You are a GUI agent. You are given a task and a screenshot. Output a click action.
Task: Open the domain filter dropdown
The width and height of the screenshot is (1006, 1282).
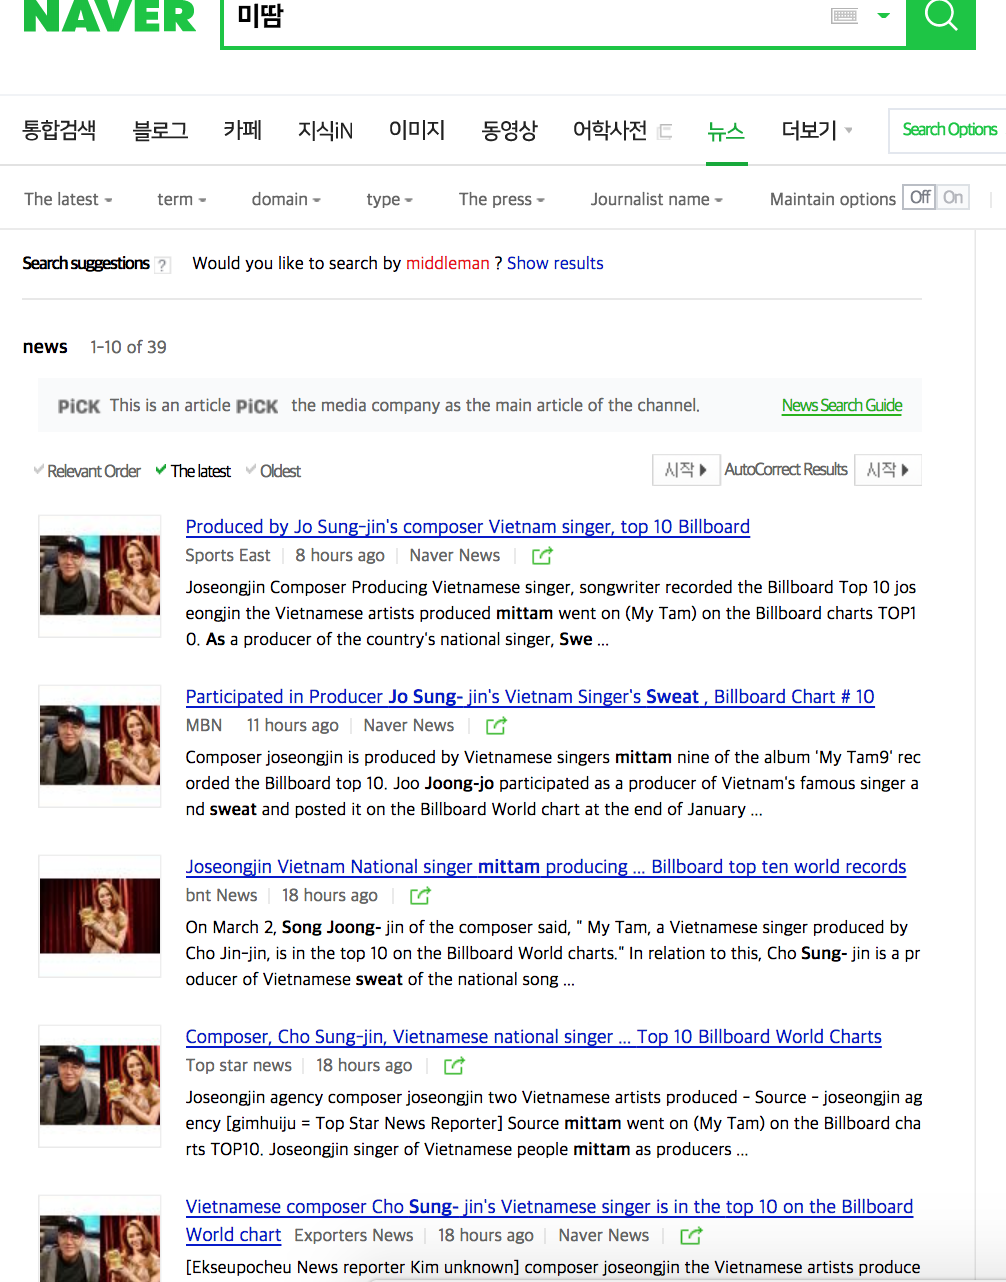(x=286, y=199)
